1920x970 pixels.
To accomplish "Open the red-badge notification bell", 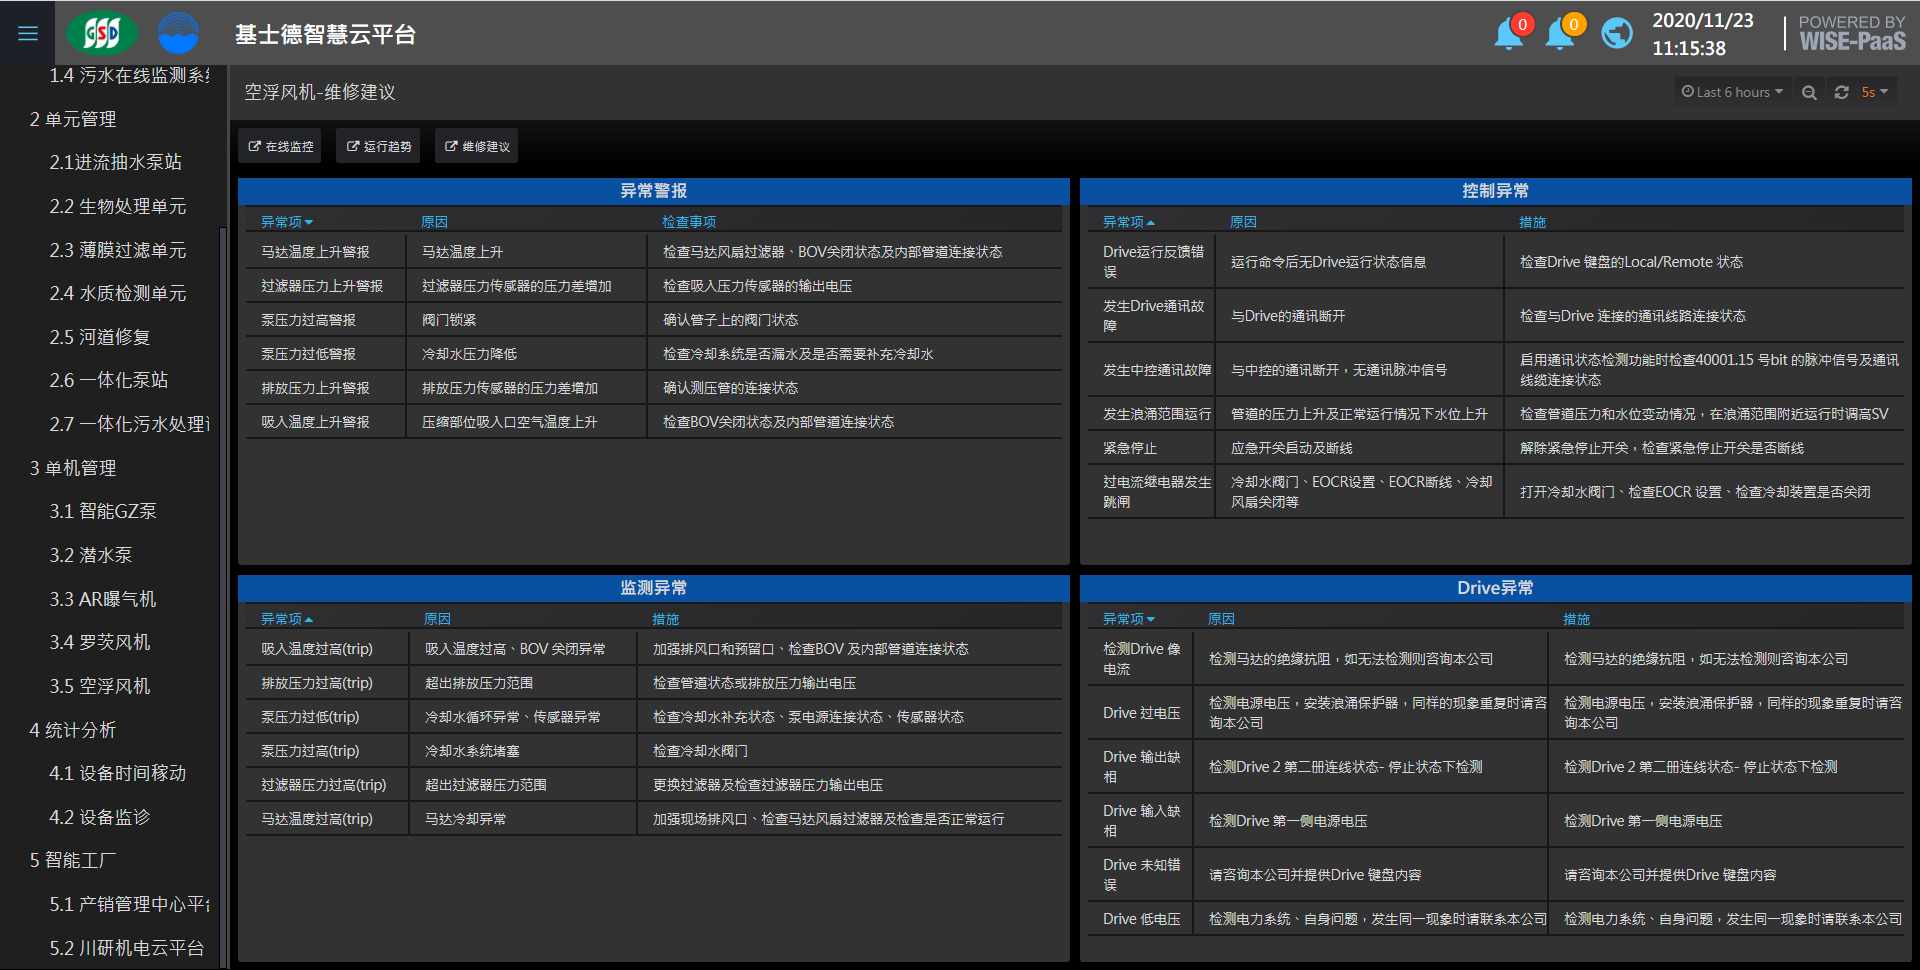I will tap(1509, 34).
